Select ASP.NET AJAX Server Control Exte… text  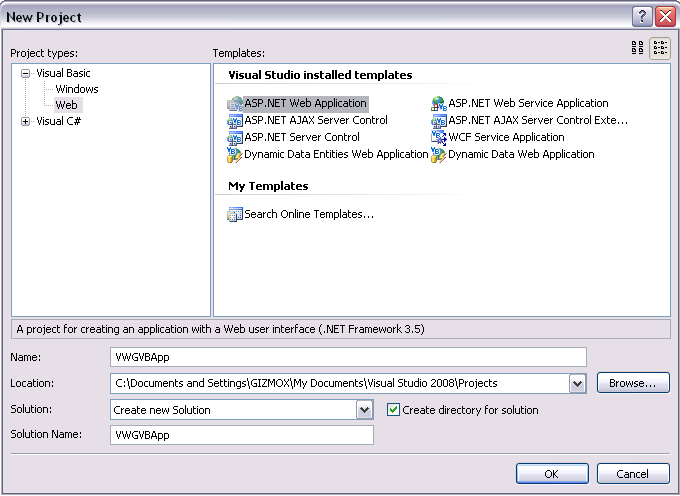pyautogui.click(x=538, y=121)
